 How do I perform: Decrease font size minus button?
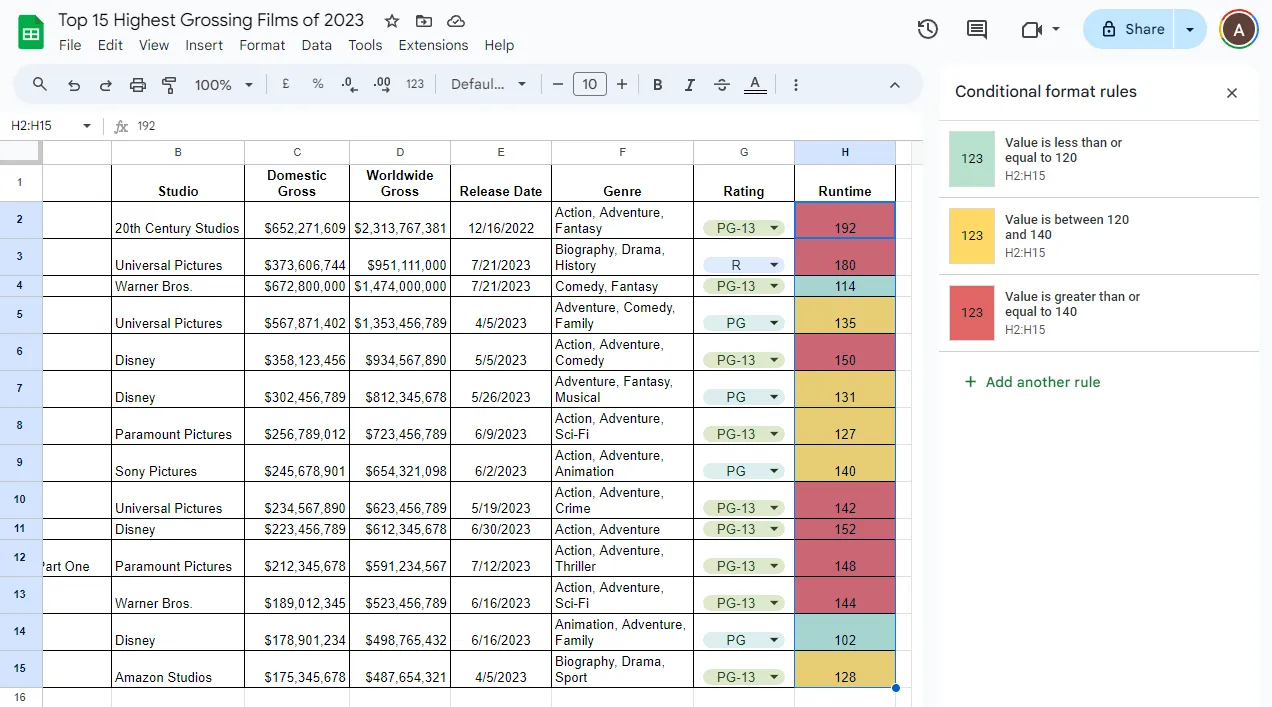[x=558, y=85]
